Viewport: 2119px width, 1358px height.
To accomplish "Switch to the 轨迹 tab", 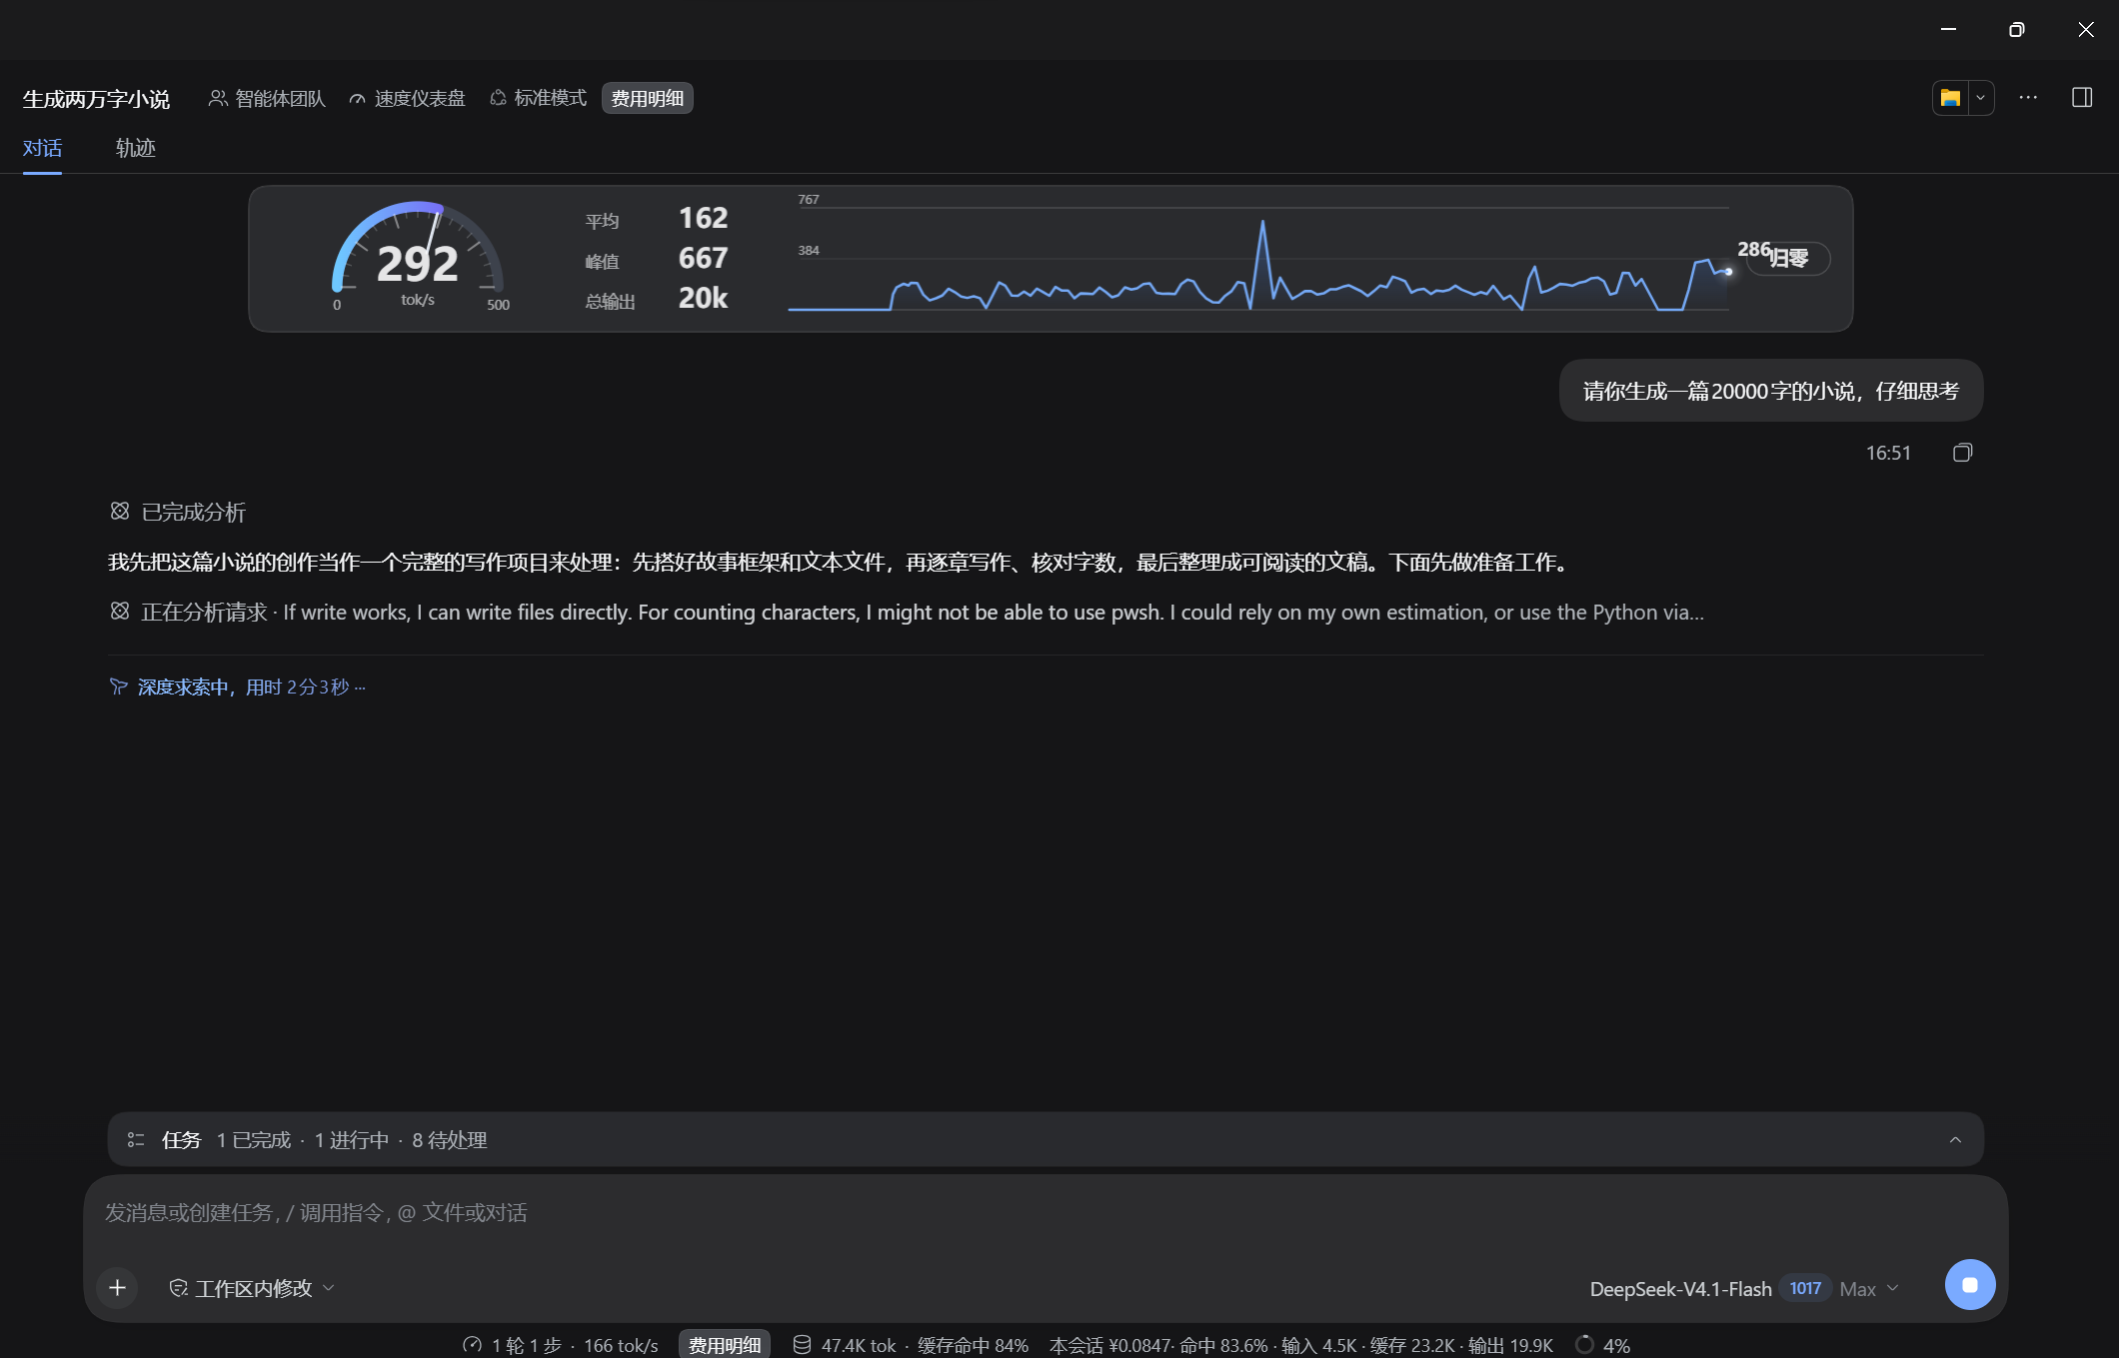I will (135, 148).
